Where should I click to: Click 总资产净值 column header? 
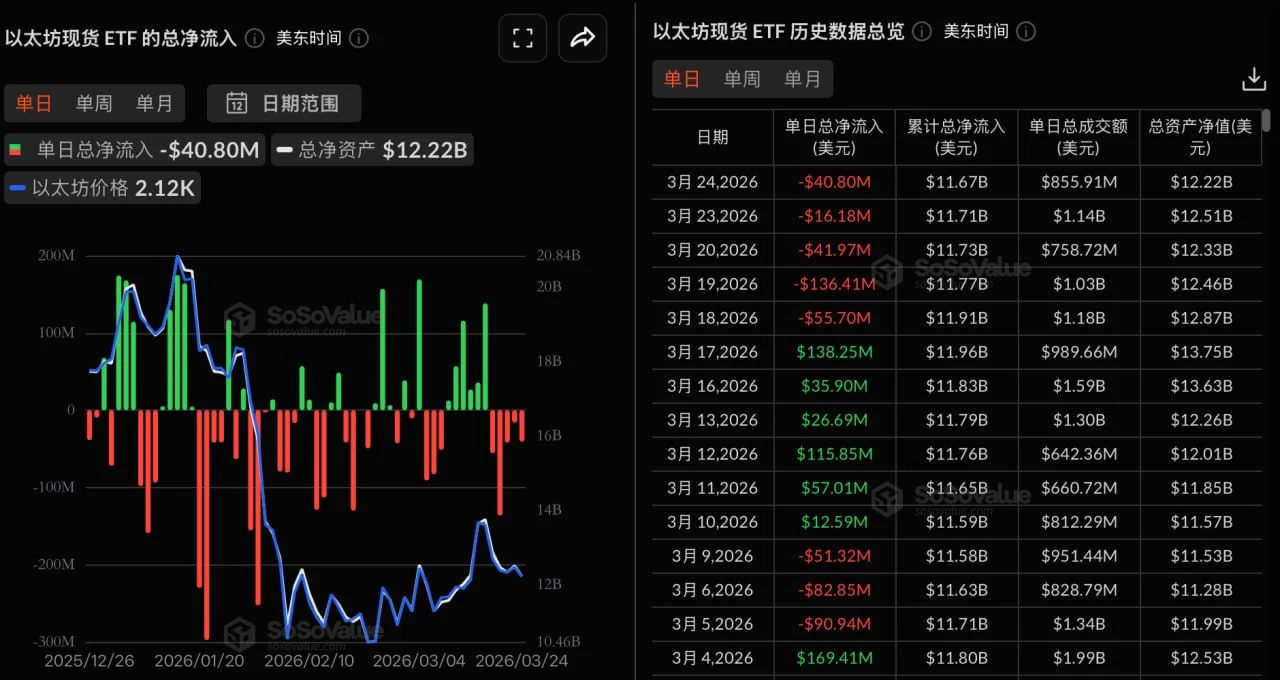pos(1200,137)
